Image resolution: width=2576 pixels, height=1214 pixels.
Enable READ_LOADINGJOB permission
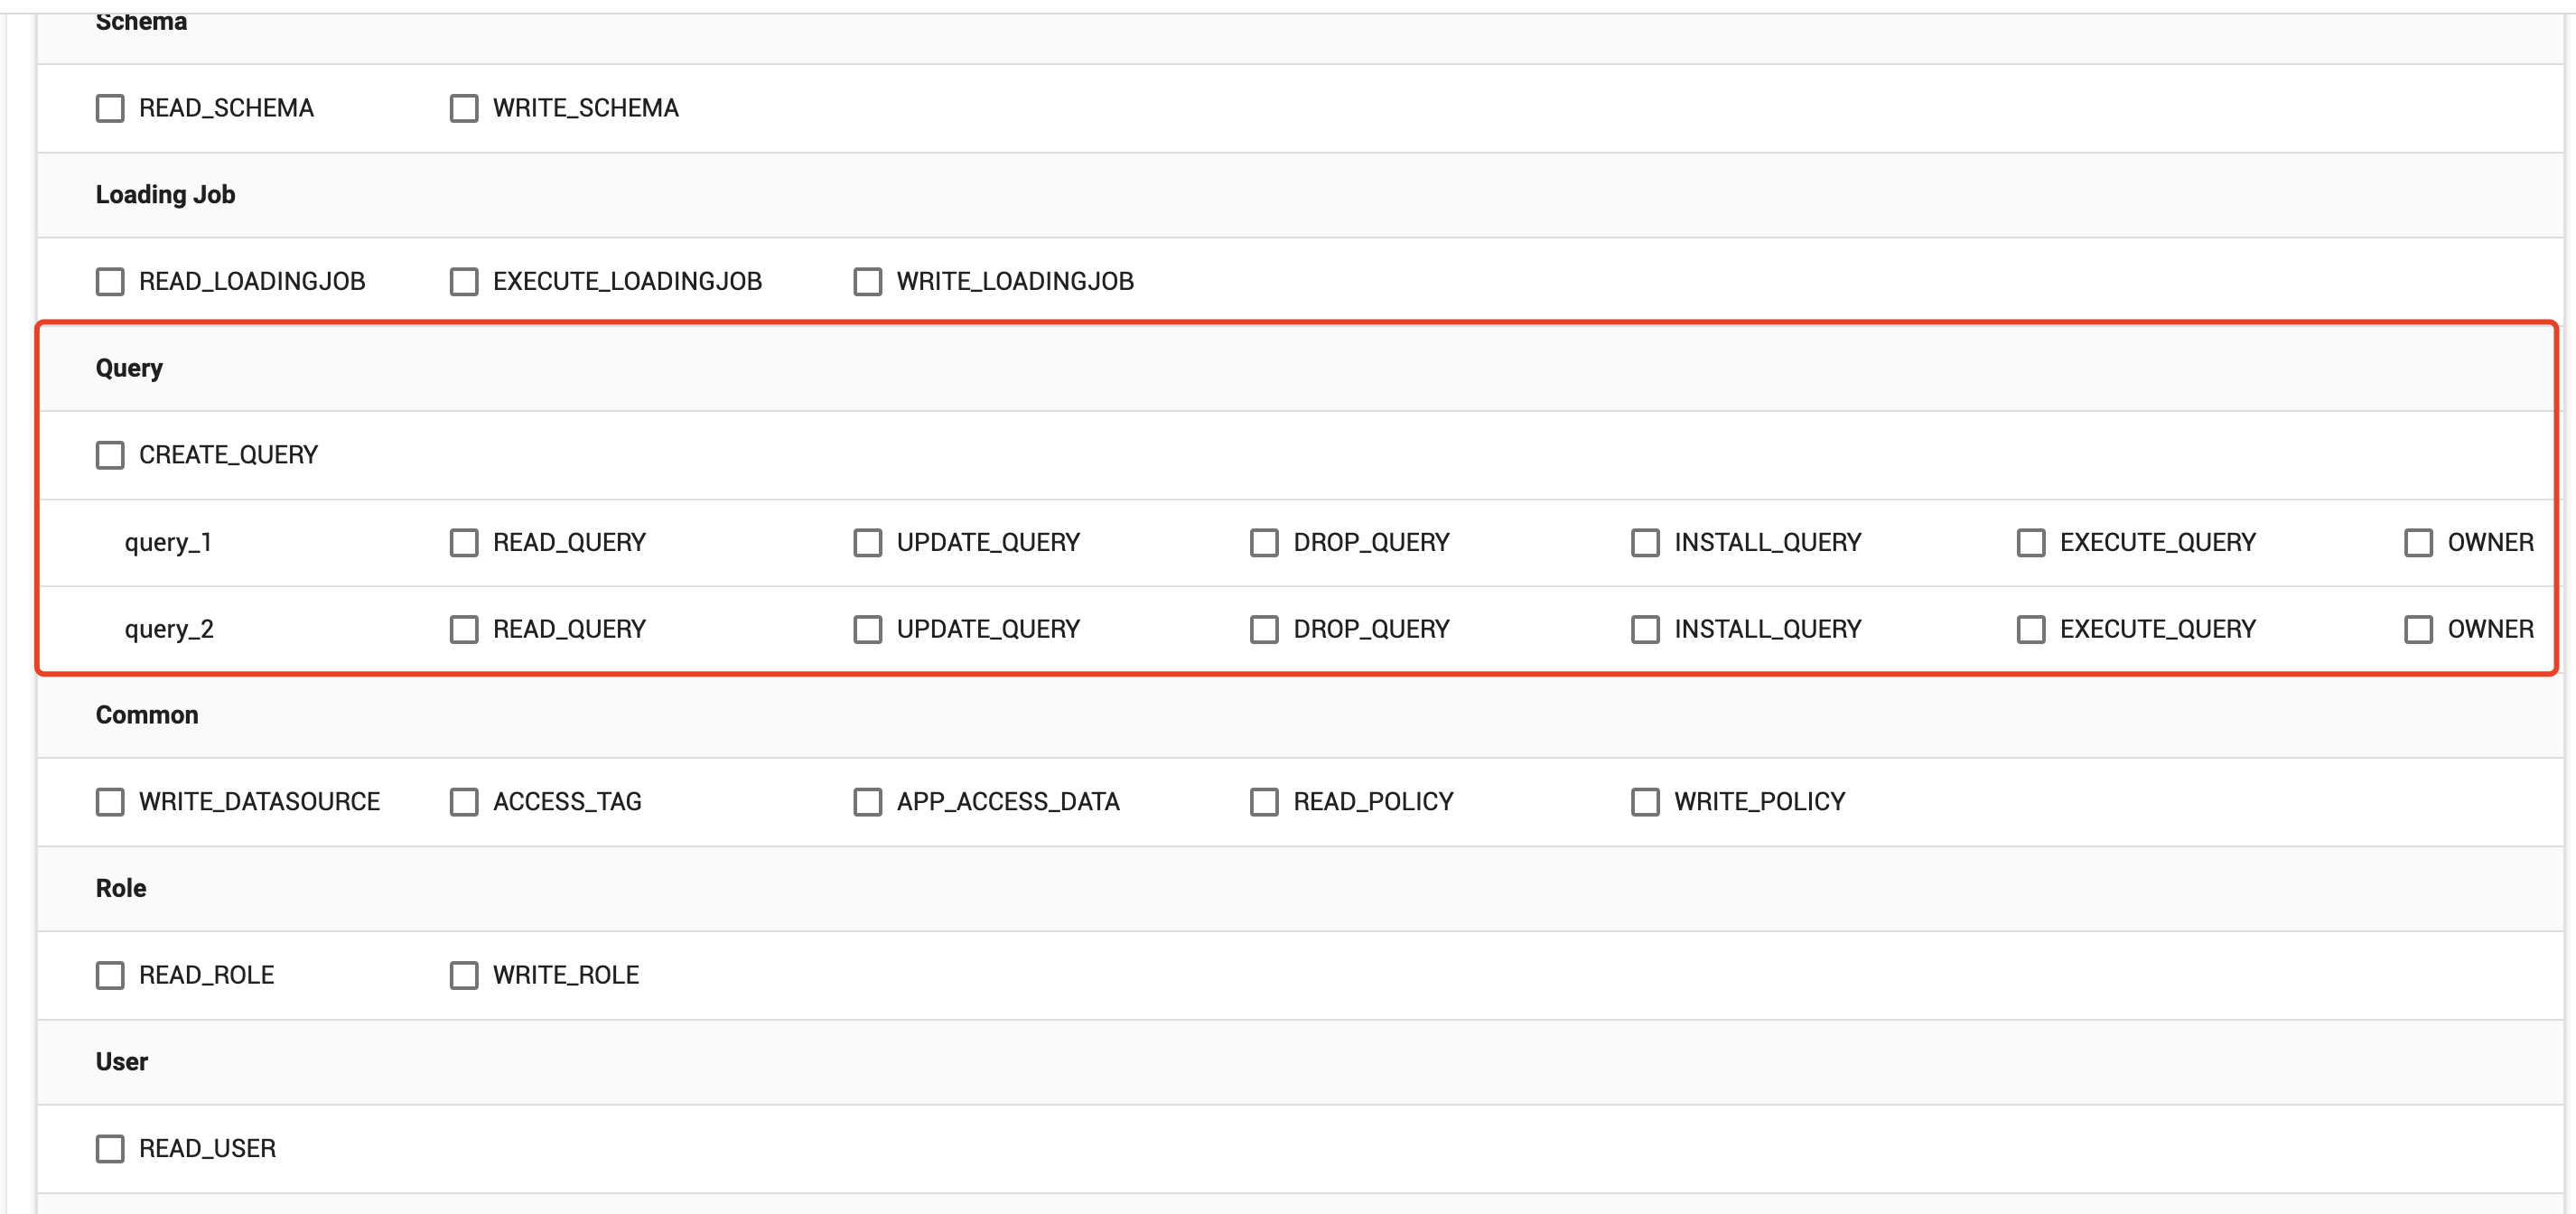[109, 281]
